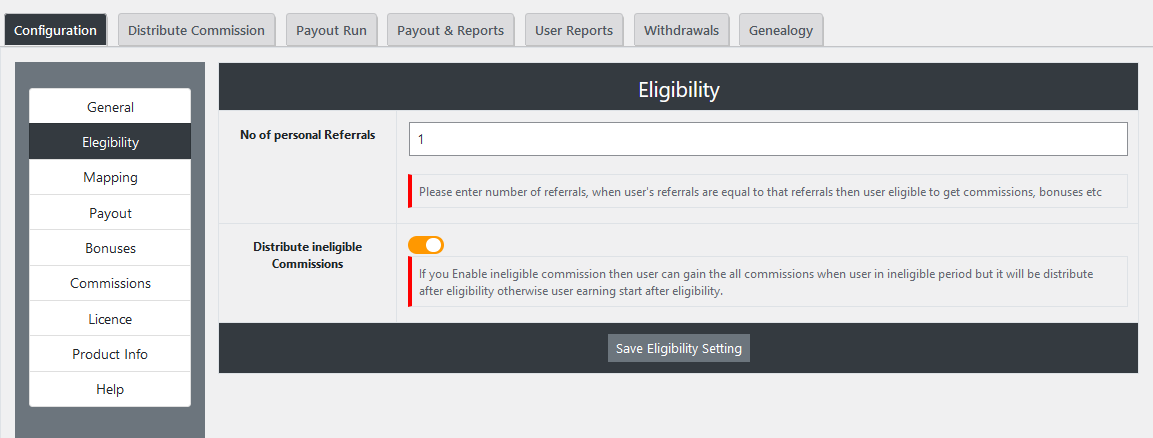
Task: Switch to the Withdrawals tab
Action: pos(681,30)
